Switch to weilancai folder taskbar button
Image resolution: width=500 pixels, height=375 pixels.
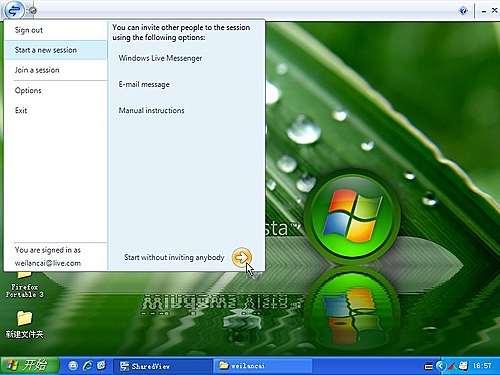pyautogui.click(x=263, y=366)
